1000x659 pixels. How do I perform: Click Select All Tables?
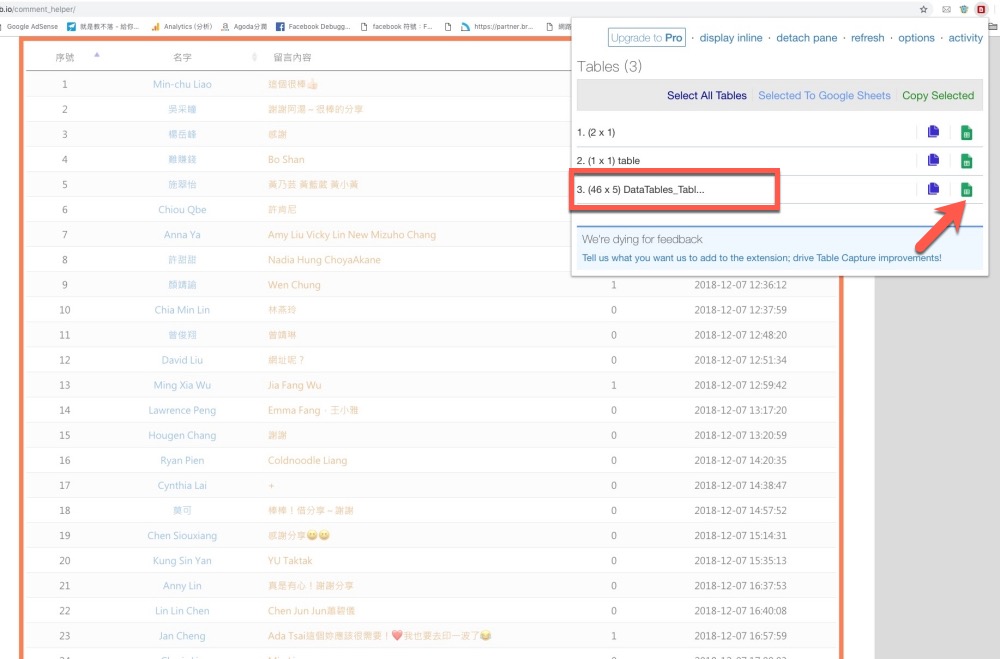707,96
